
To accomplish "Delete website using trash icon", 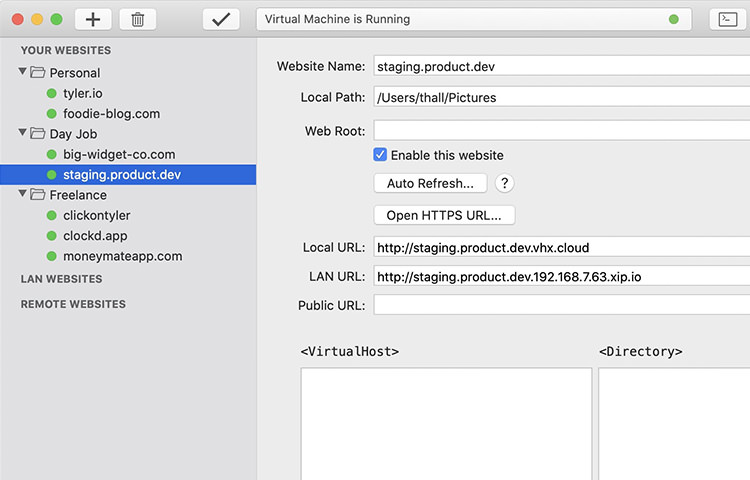I will (138, 20).
